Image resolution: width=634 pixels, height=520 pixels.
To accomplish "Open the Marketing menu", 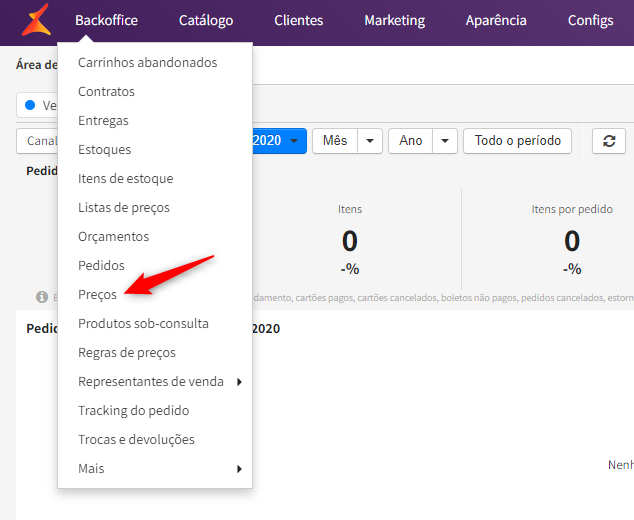I will pyautogui.click(x=395, y=20).
